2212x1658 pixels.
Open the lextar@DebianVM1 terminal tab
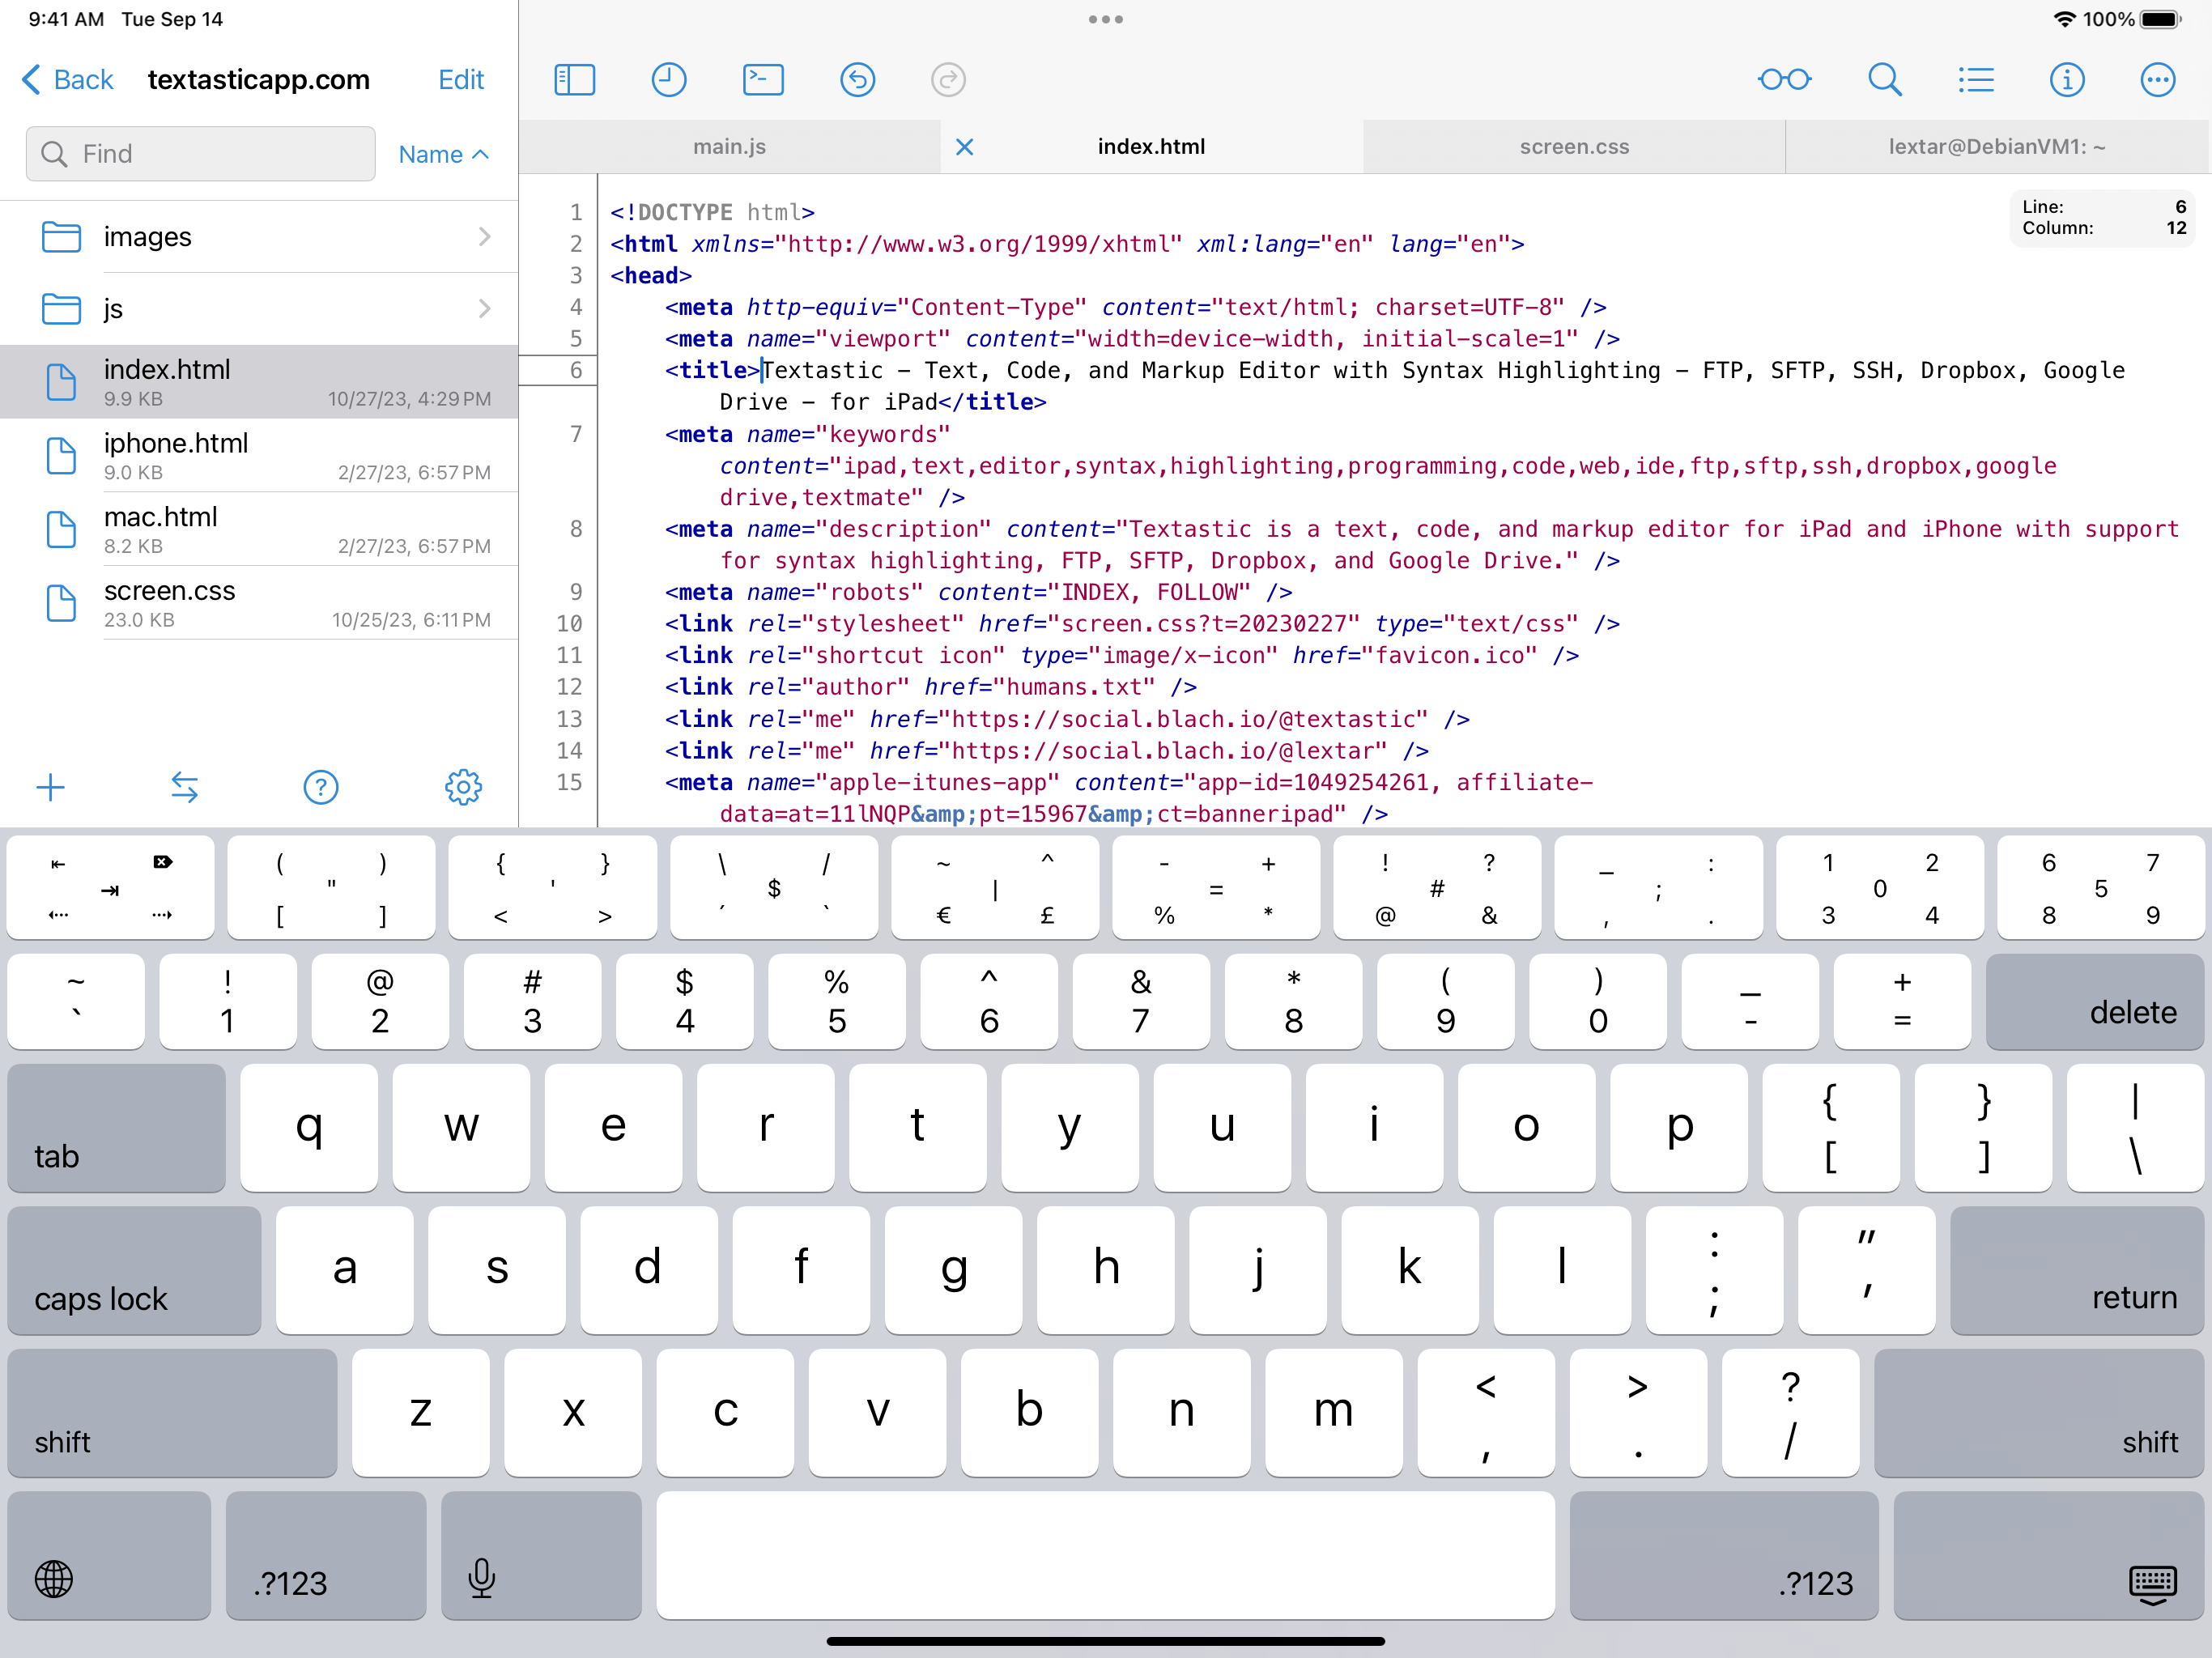[x=1995, y=146]
